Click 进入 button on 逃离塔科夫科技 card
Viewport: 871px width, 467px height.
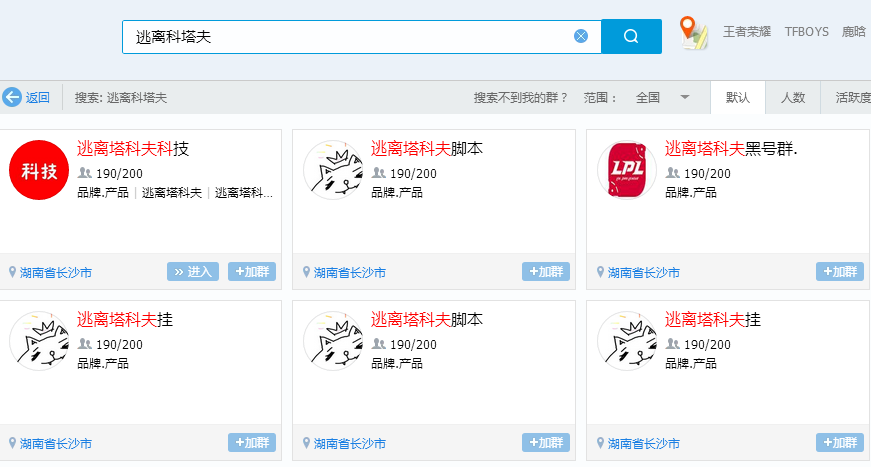coord(193,272)
